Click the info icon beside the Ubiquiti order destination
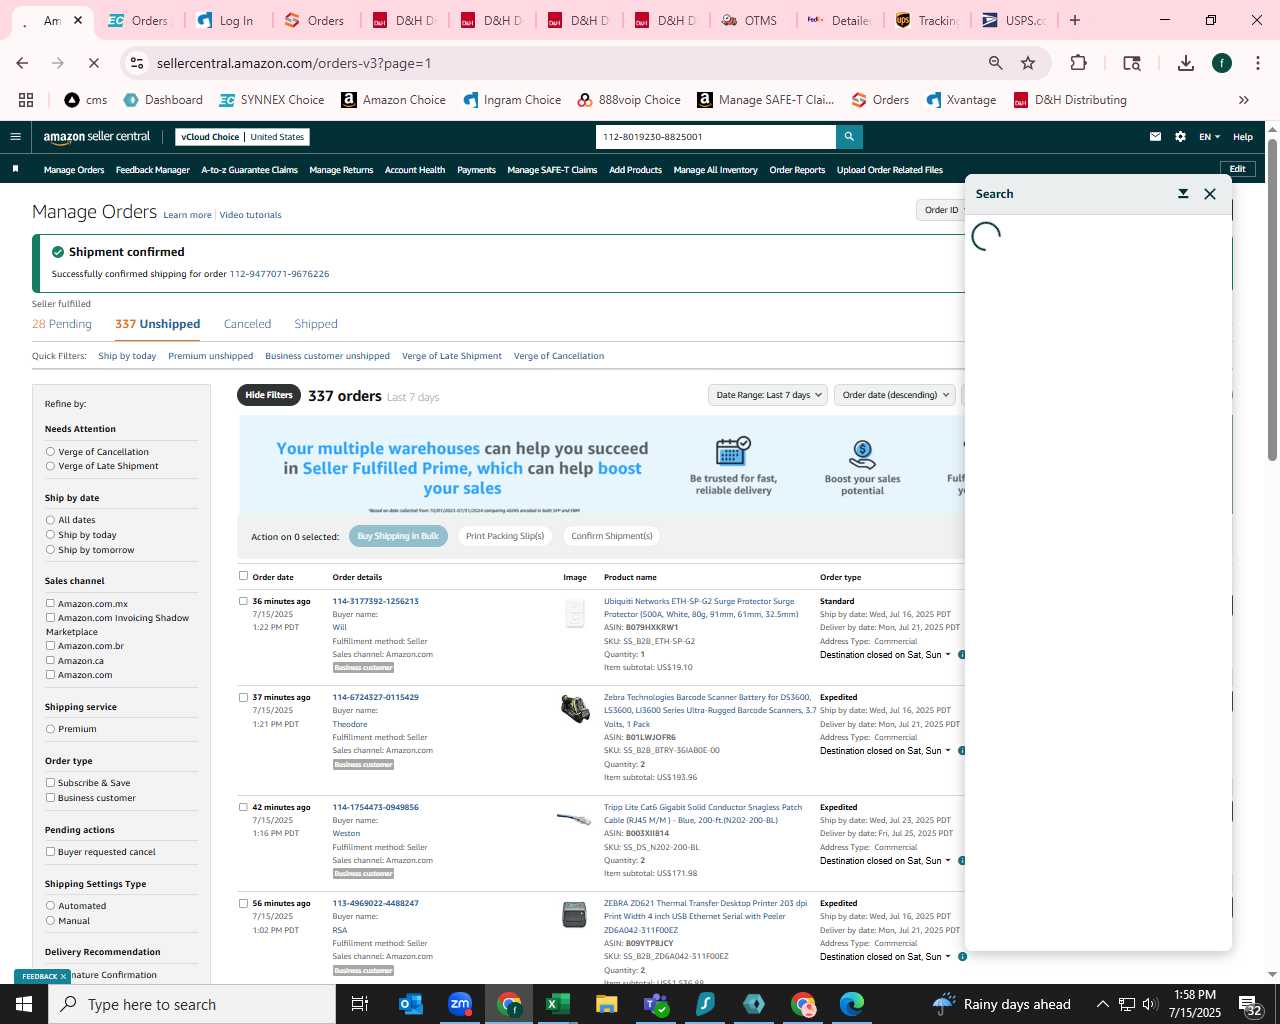The height and width of the screenshot is (1024, 1280). pos(962,655)
